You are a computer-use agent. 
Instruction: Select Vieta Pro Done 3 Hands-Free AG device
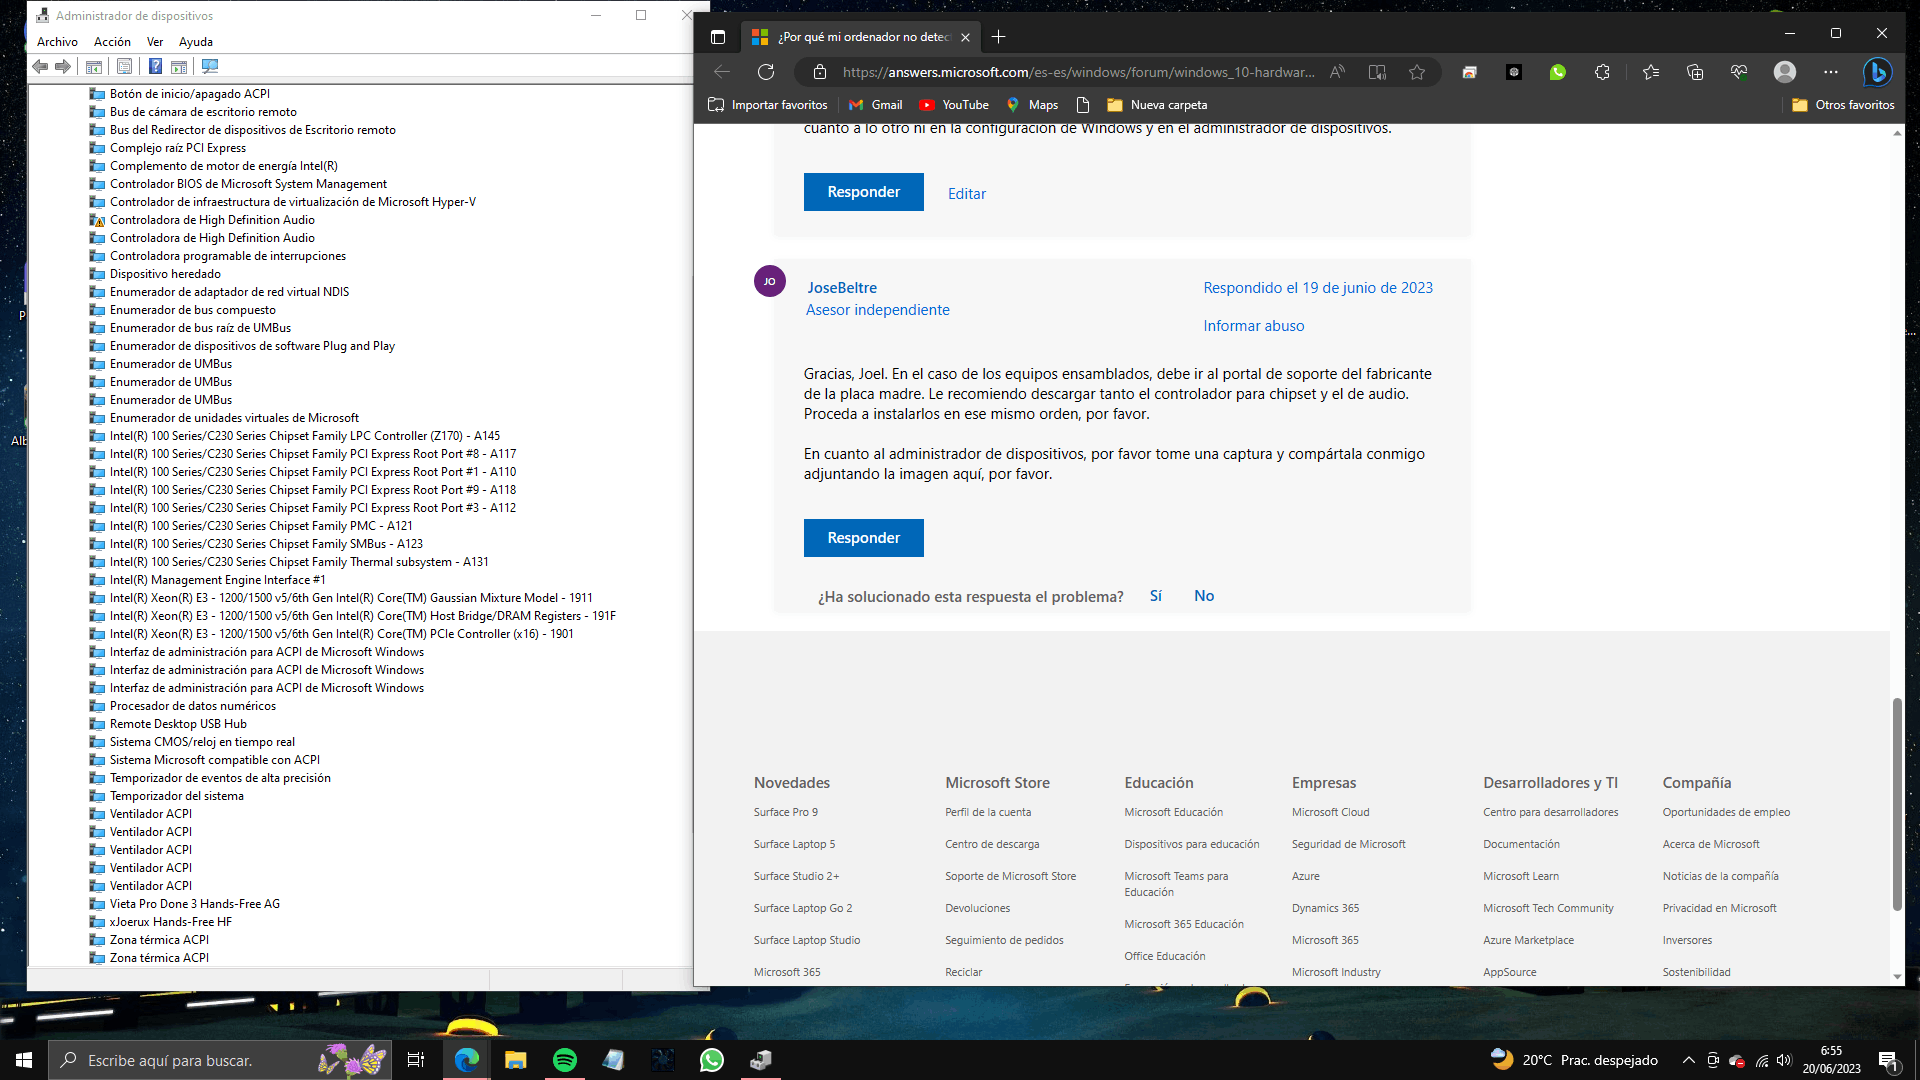point(194,904)
